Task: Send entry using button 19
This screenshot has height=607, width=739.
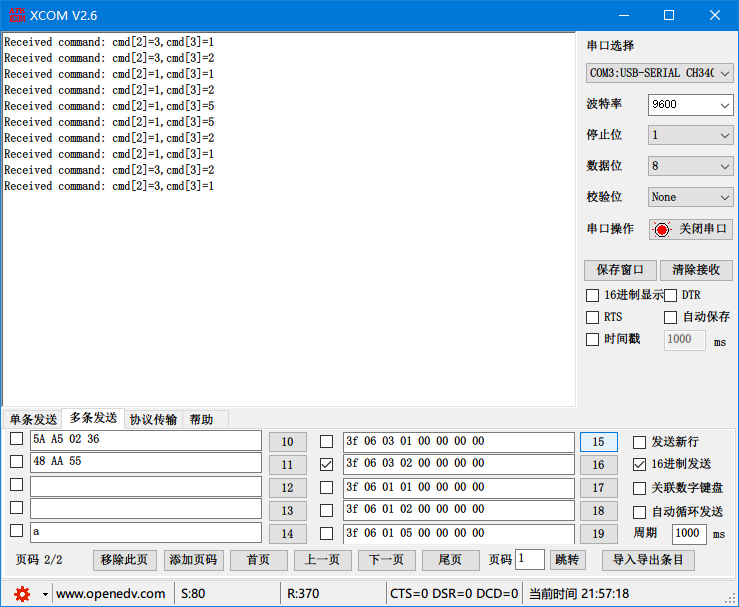Action: 599,534
